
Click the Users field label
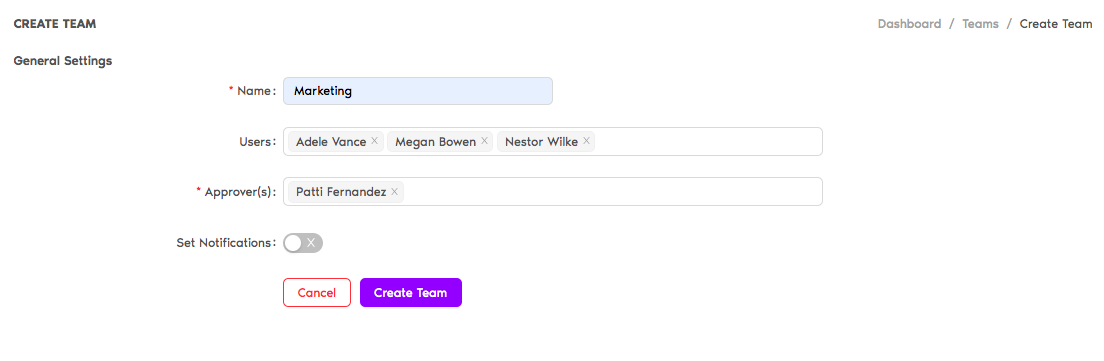coord(258,141)
